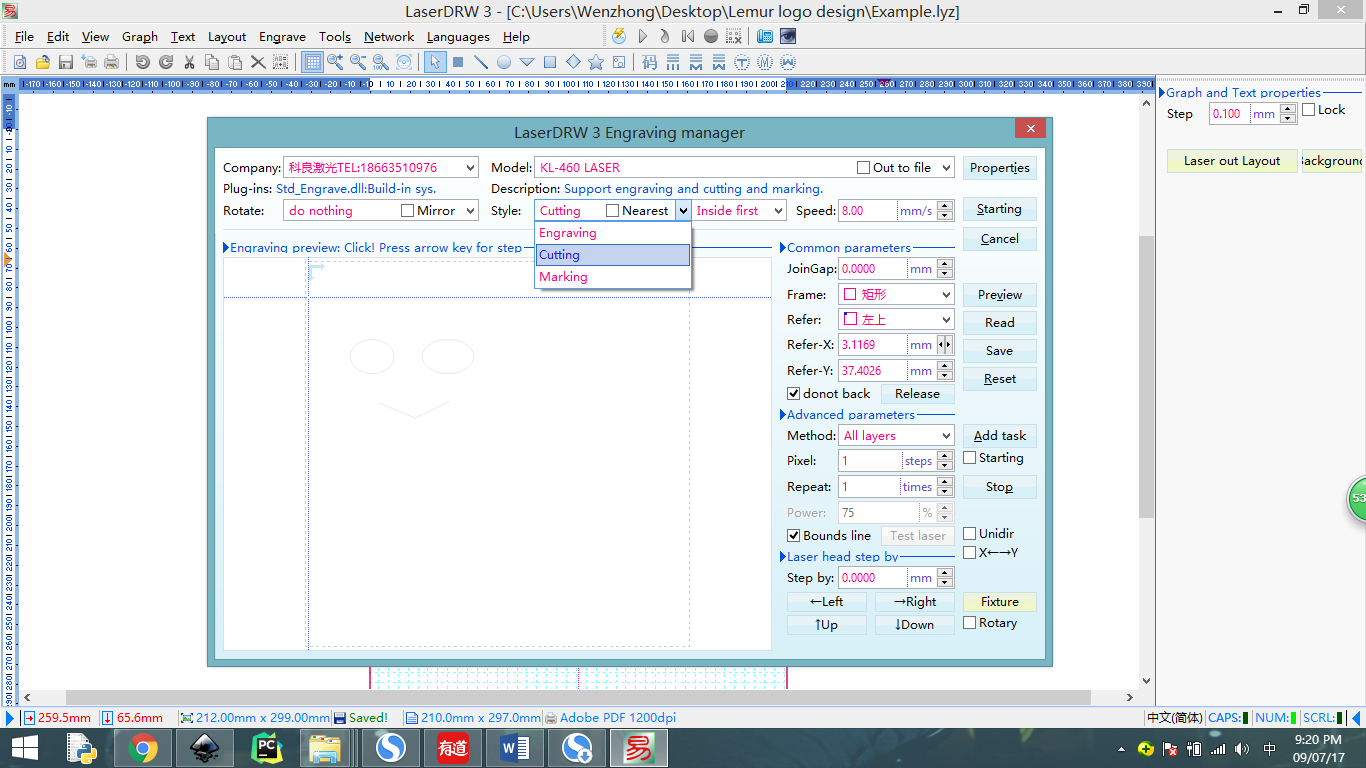The width and height of the screenshot is (1366, 768).
Task: Click the Add task button
Action: tap(999, 436)
